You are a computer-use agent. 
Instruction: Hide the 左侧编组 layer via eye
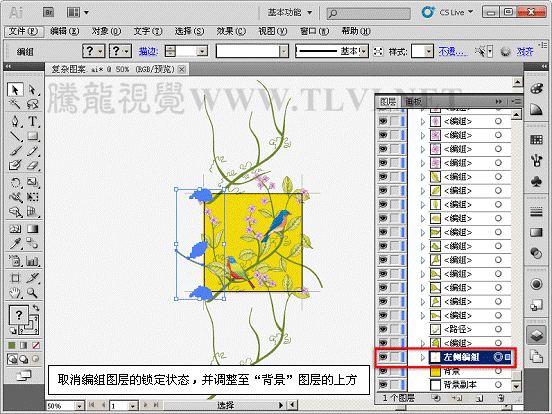tap(383, 357)
